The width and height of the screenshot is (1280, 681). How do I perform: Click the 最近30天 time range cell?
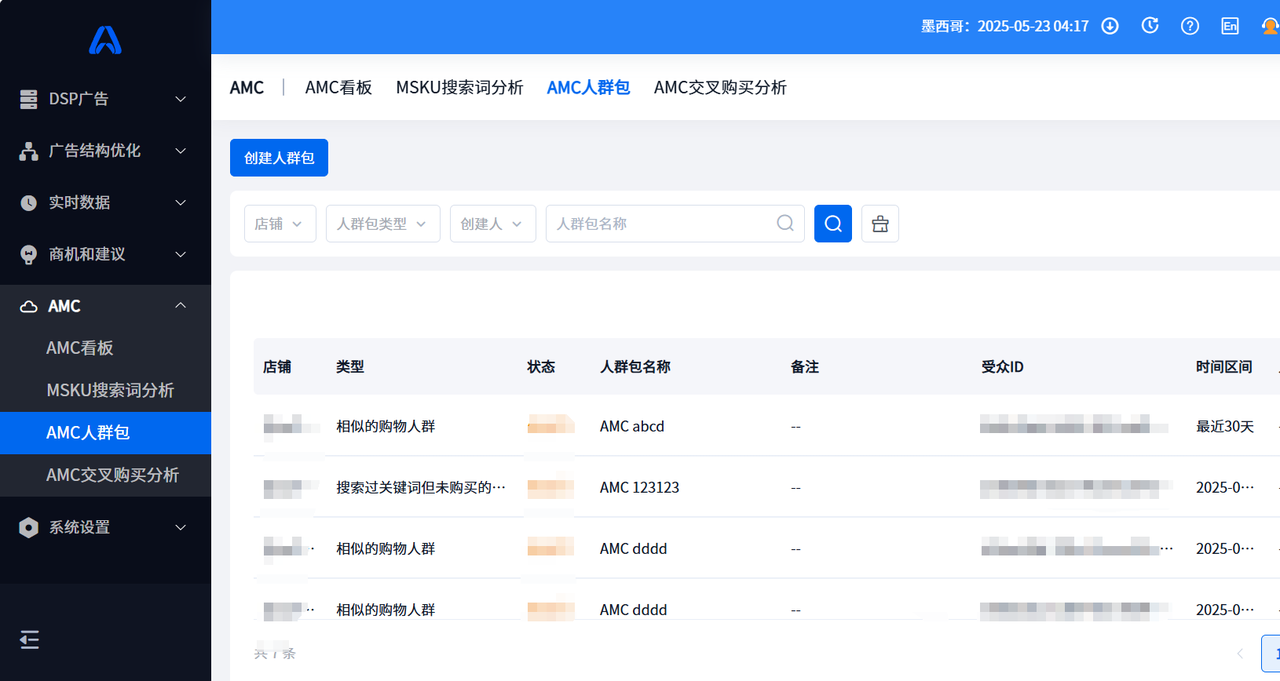(x=1225, y=426)
